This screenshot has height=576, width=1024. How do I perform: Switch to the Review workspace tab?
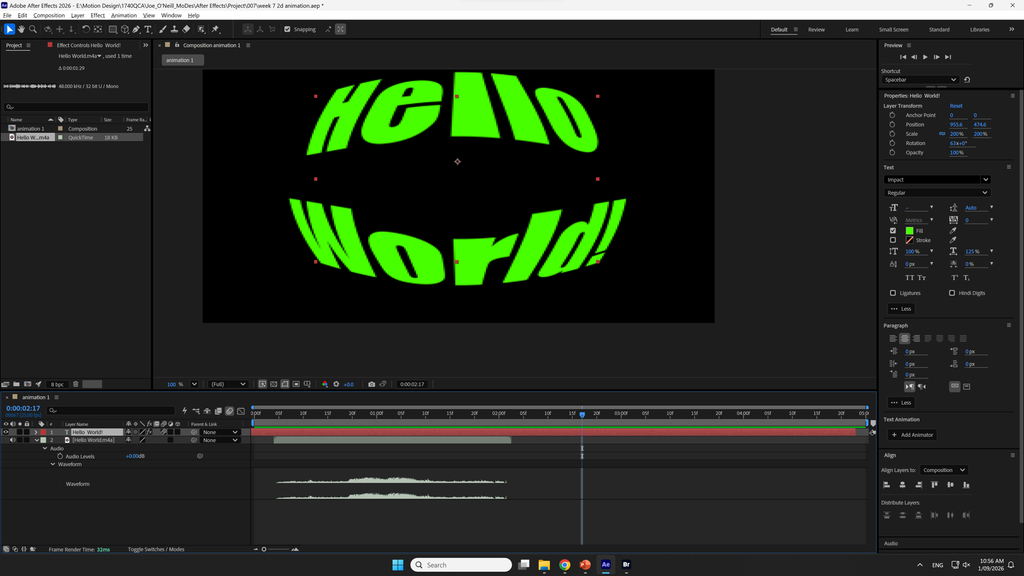click(x=816, y=29)
